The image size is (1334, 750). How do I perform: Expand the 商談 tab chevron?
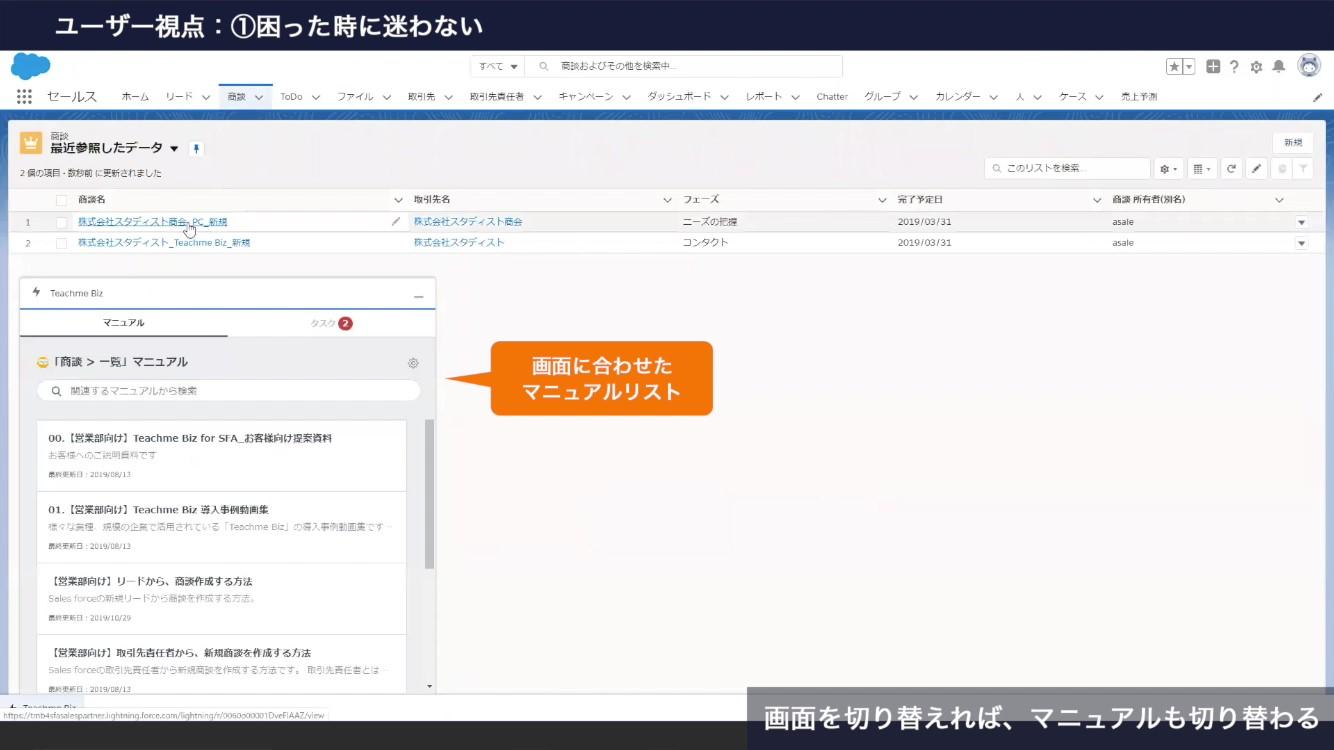coord(259,98)
